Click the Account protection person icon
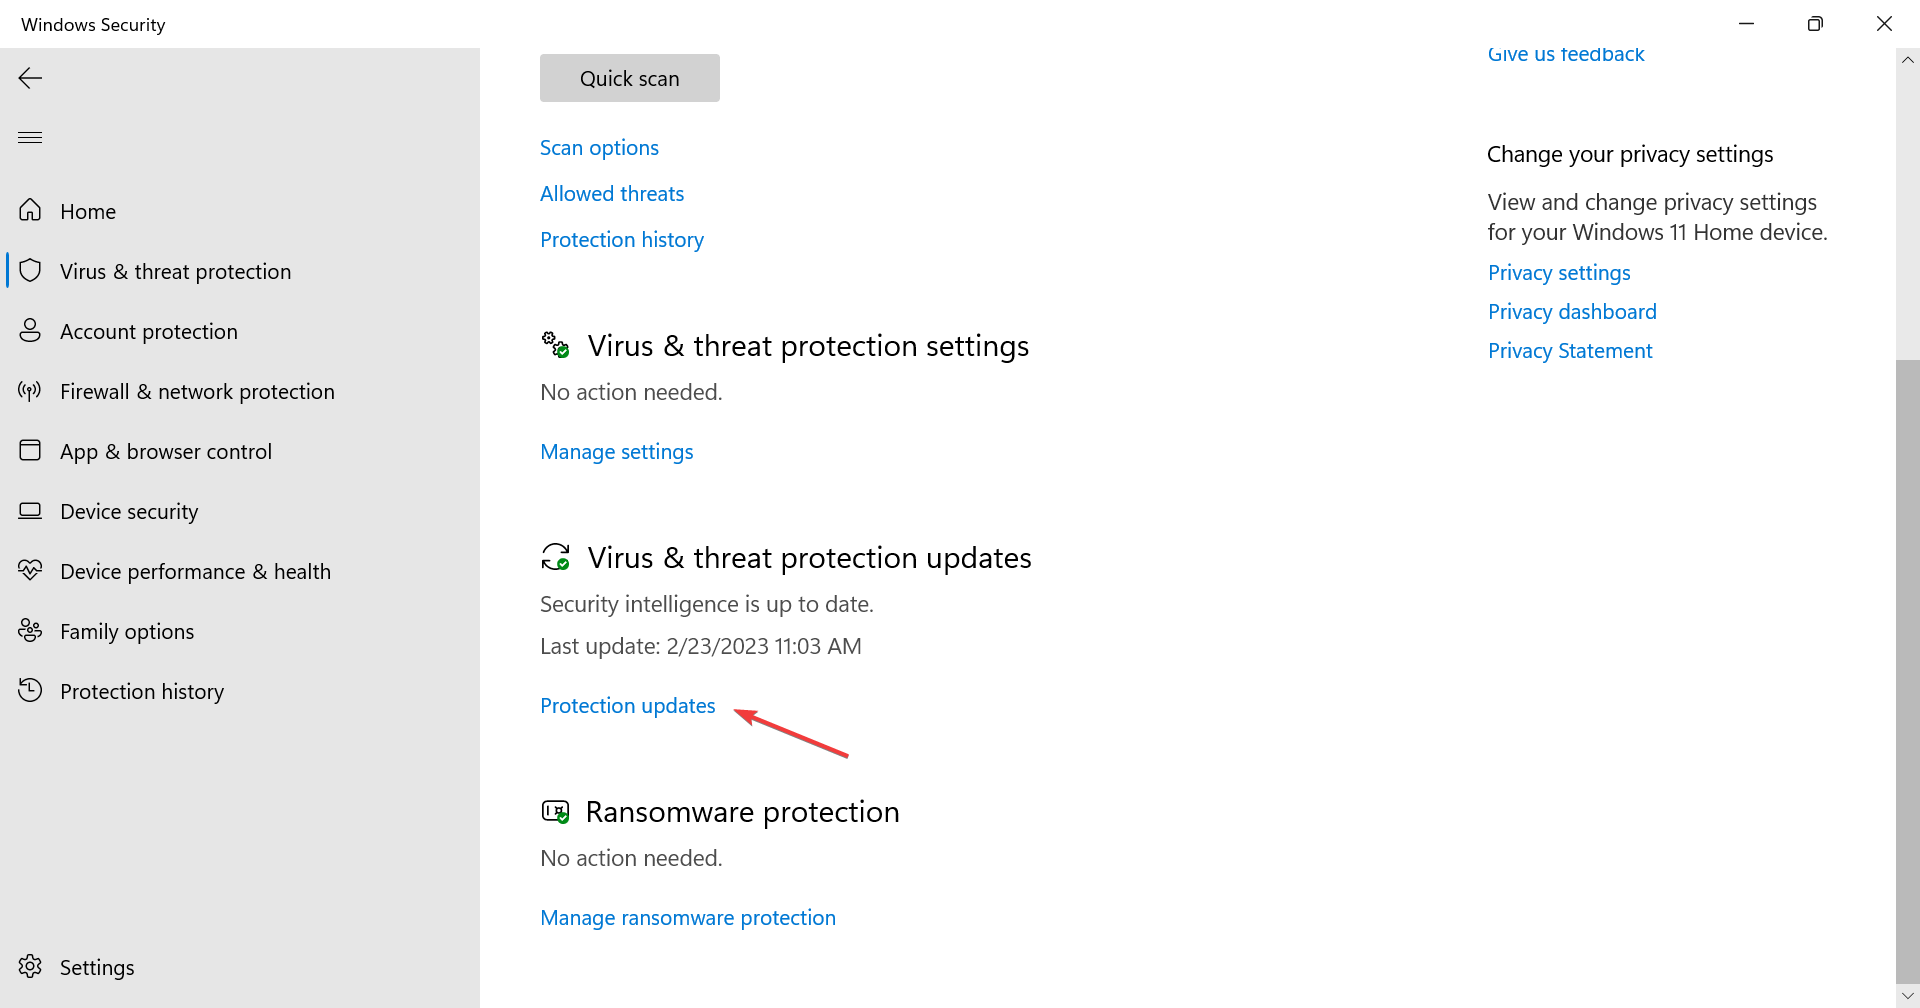 [x=30, y=330]
